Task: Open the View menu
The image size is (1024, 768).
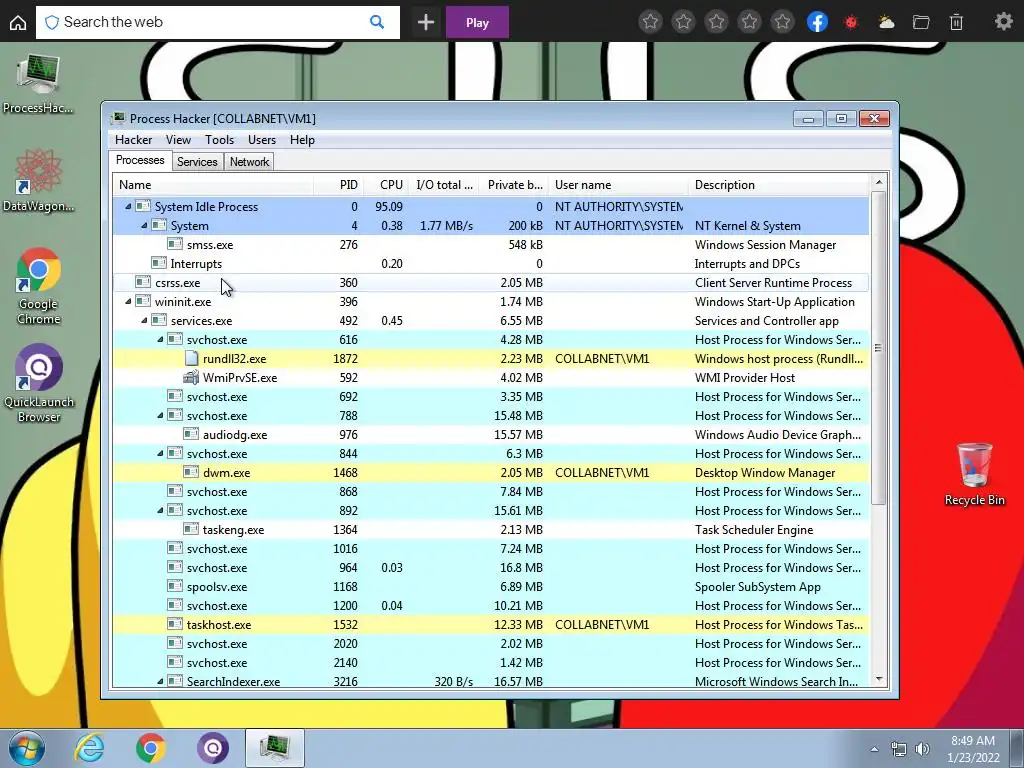Action: tap(178, 140)
